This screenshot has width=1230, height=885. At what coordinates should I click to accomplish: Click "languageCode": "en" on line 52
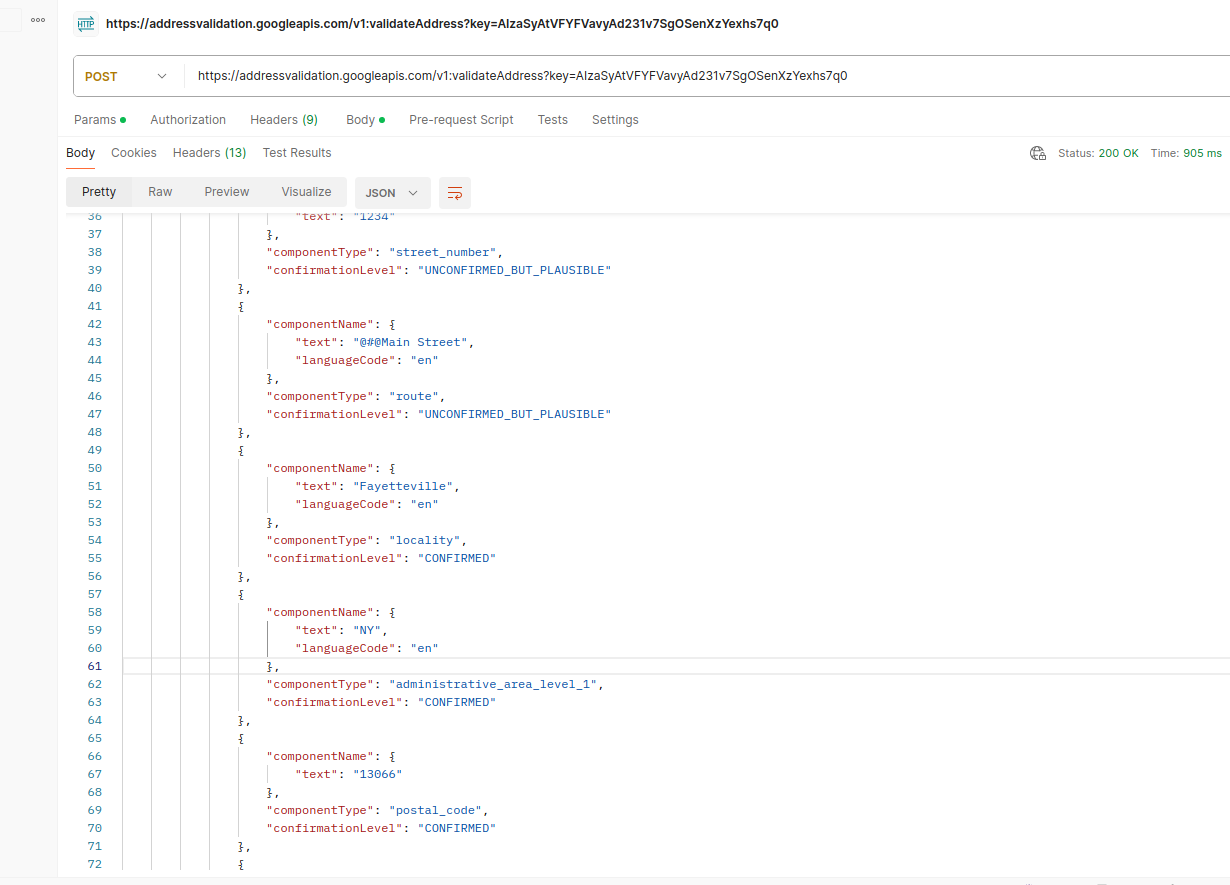(x=367, y=504)
